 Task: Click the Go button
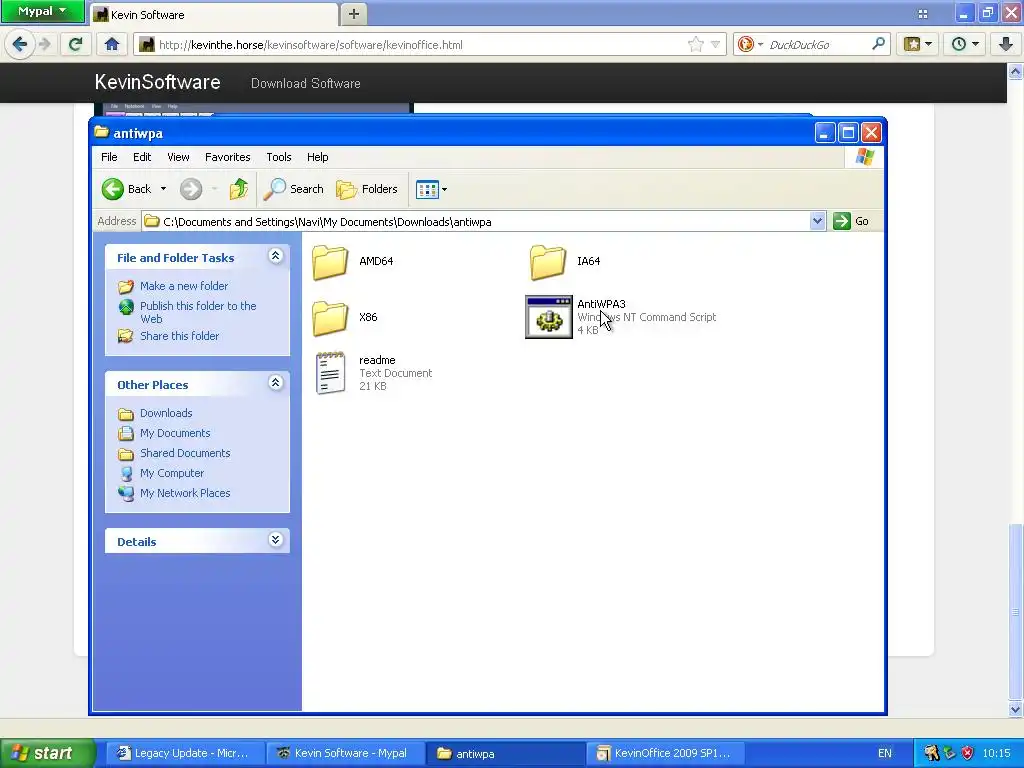pyautogui.click(x=852, y=221)
